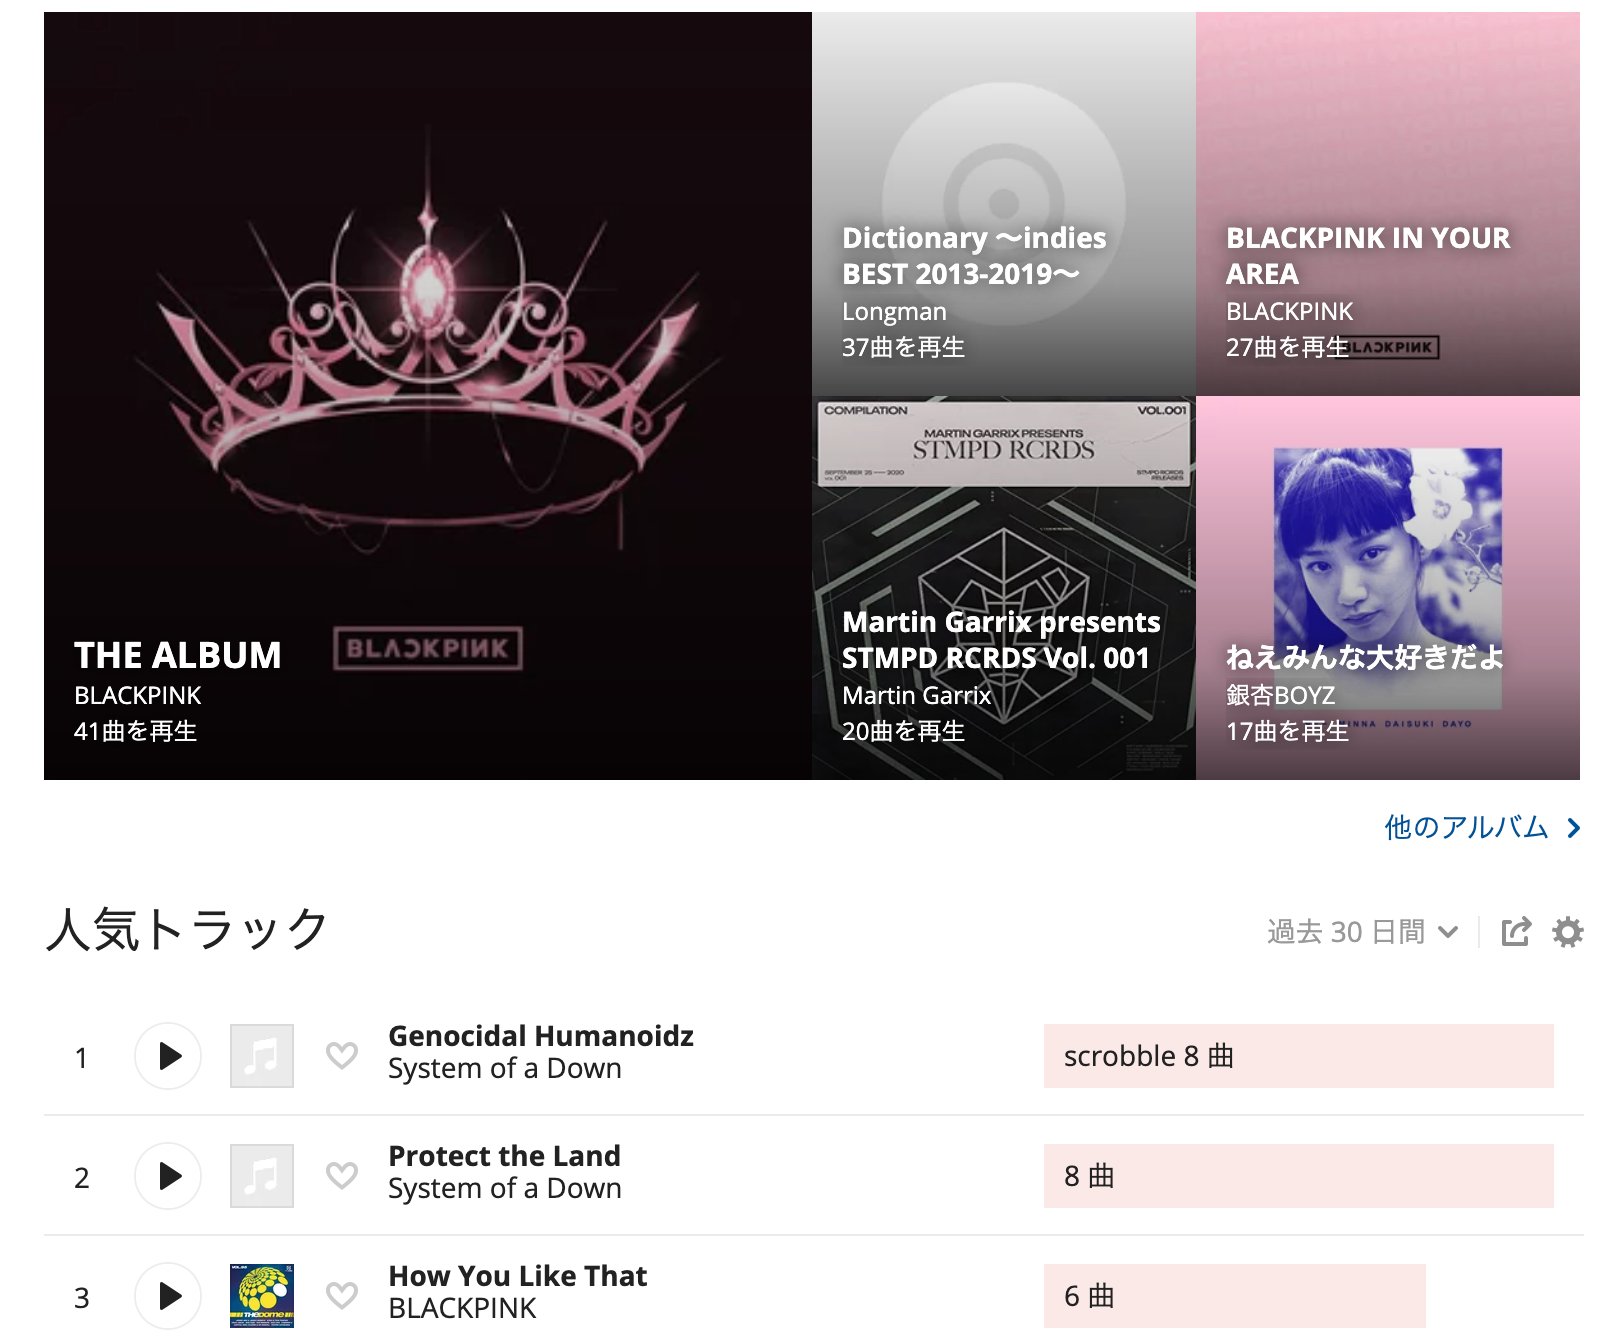The image size is (1608, 1344).
Task: Open the gear settings for popular tracks
Action: point(1567,932)
